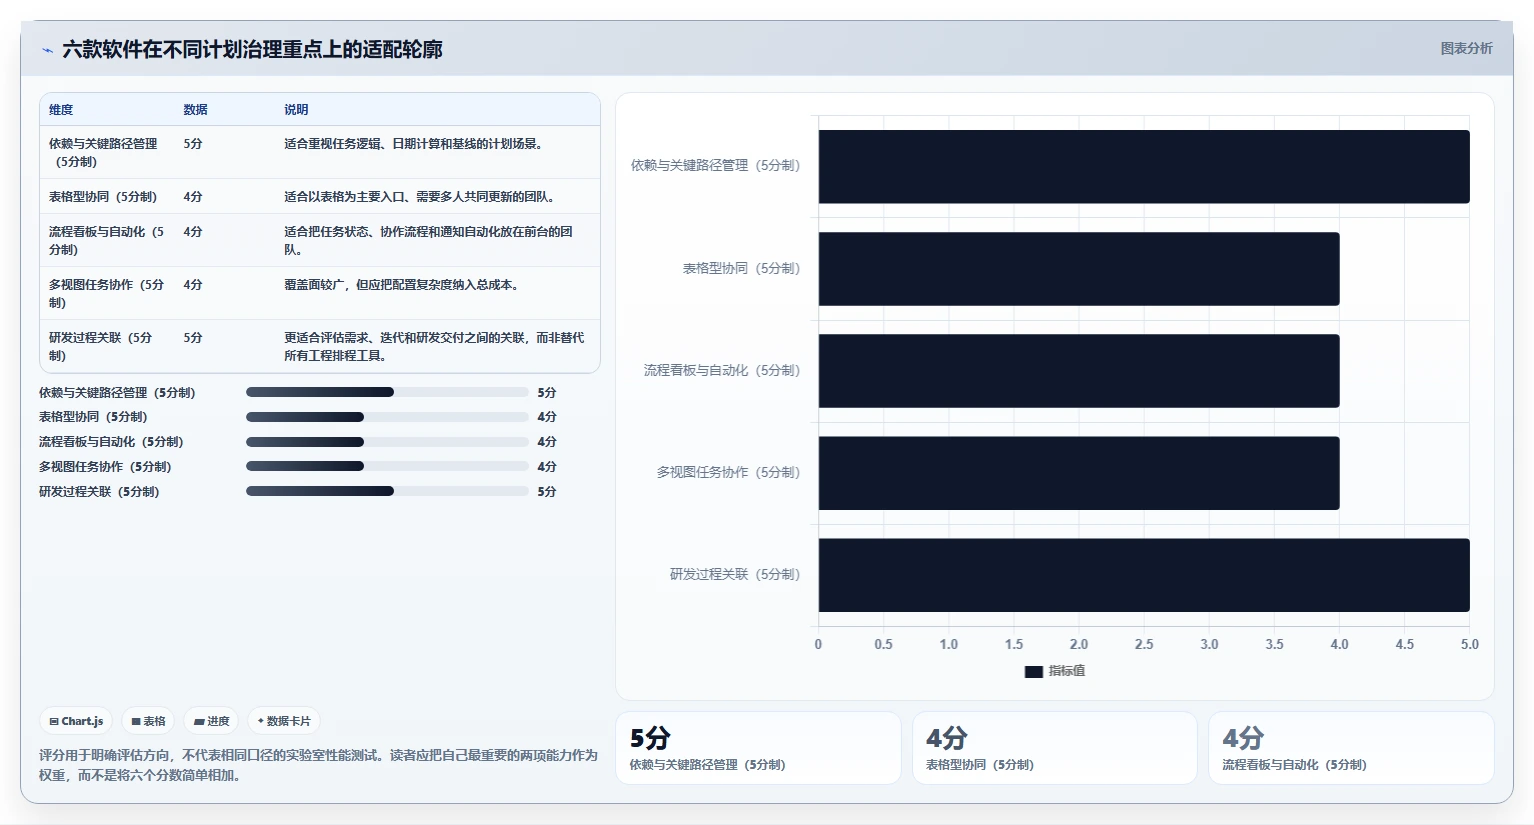Click the chart y-axis label 研发过程关联（5分制）
This screenshot has height=825, width=1534.
click(x=735, y=574)
